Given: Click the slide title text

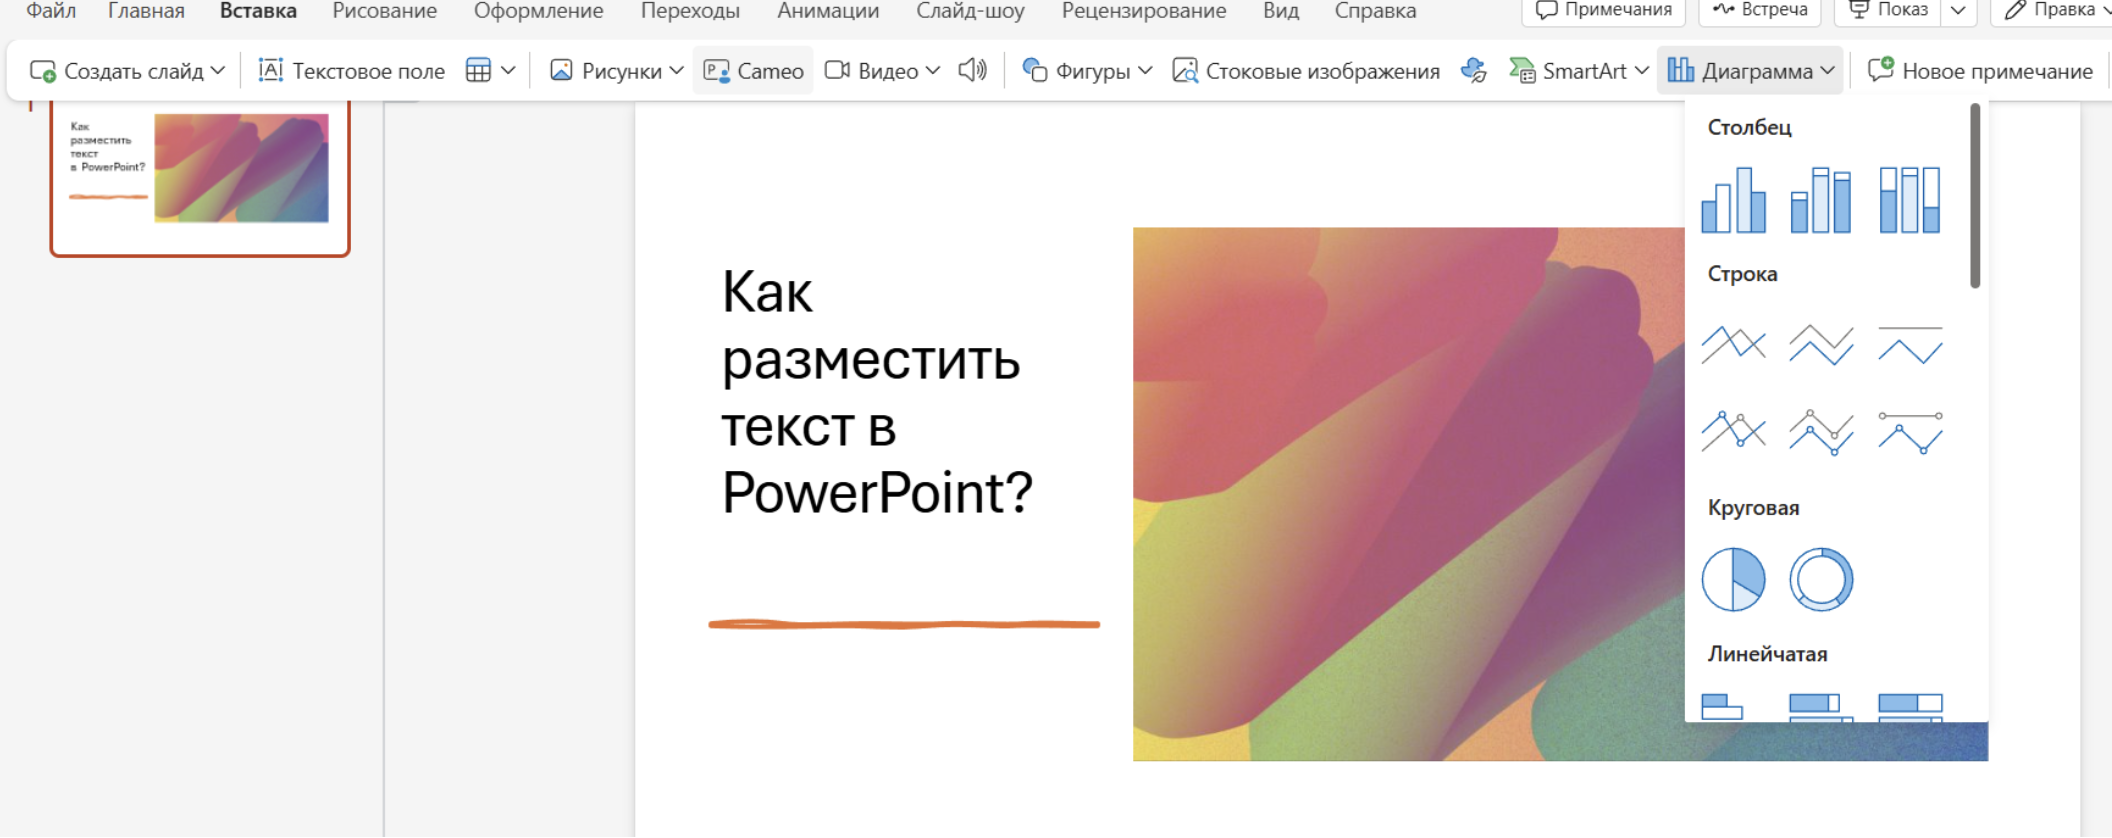Looking at the screenshot, I should pyautogui.click(x=877, y=392).
